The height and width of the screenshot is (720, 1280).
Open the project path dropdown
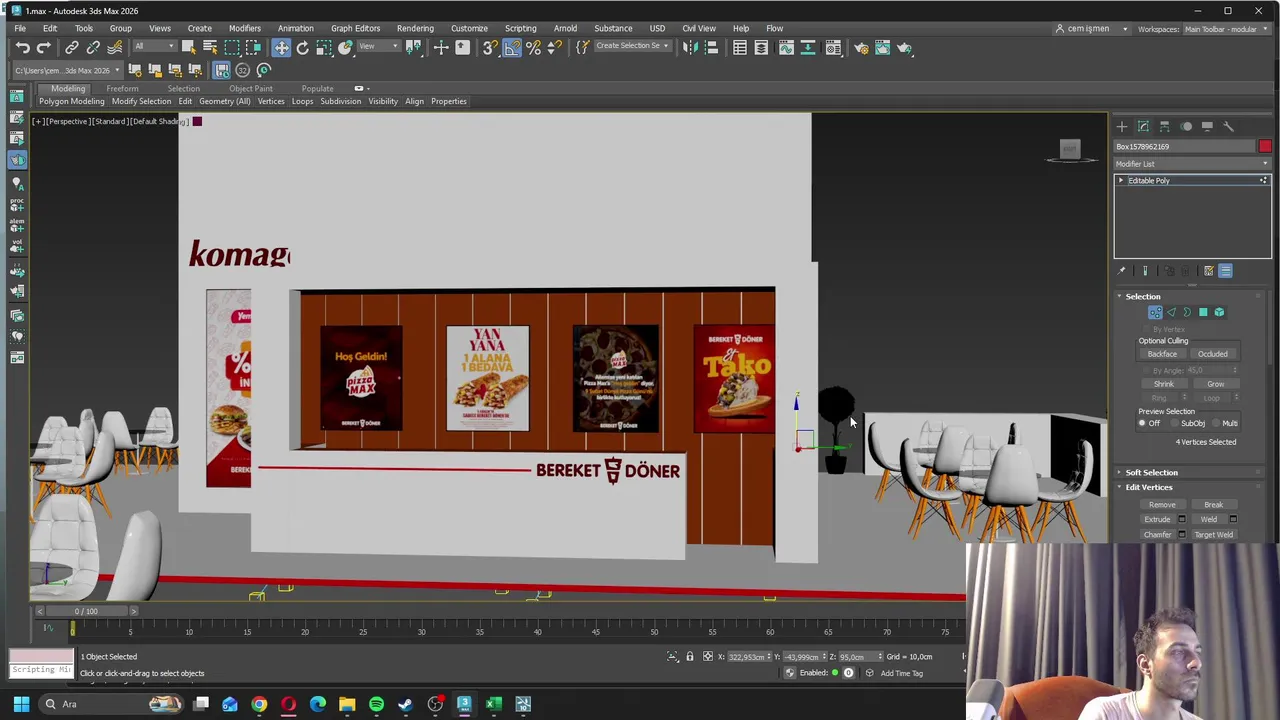[x=66, y=70]
